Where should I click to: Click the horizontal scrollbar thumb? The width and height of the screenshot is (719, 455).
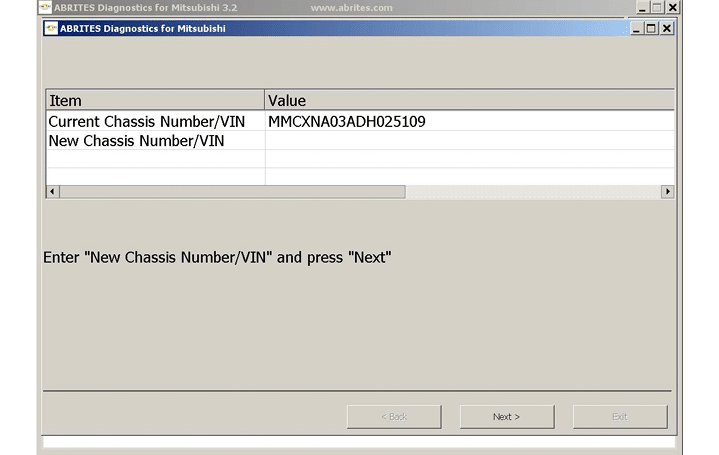click(x=232, y=191)
